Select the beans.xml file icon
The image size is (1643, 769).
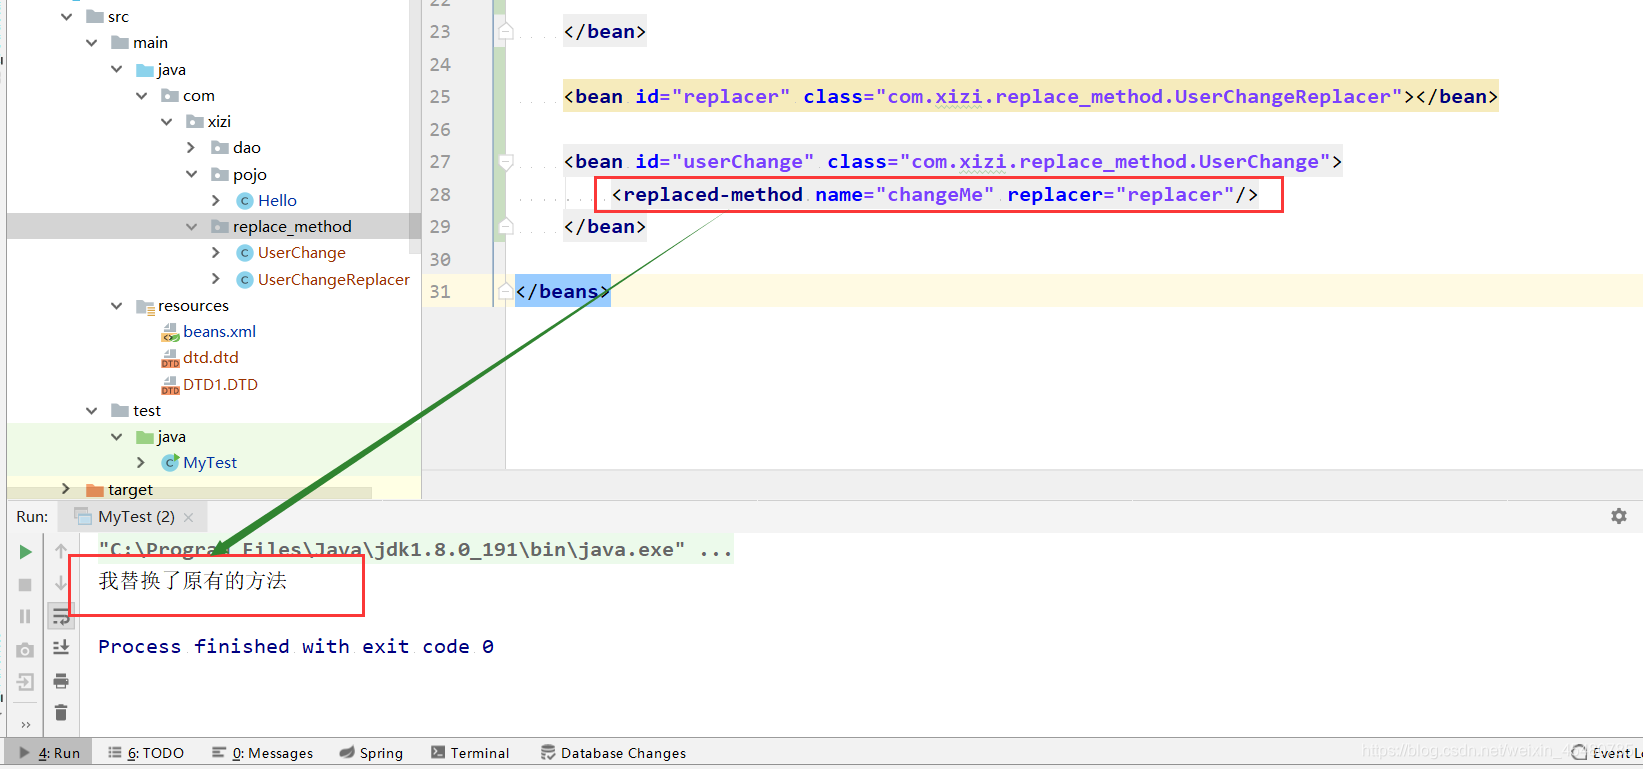pos(170,332)
